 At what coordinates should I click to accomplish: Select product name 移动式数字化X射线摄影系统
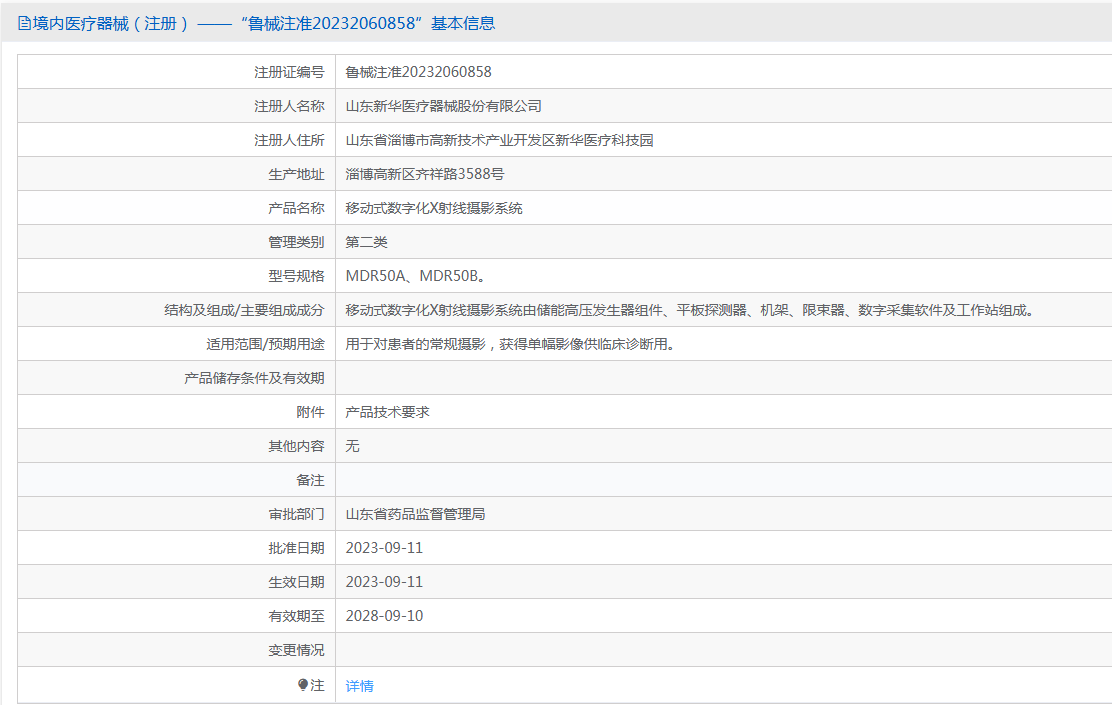(x=434, y=208)
